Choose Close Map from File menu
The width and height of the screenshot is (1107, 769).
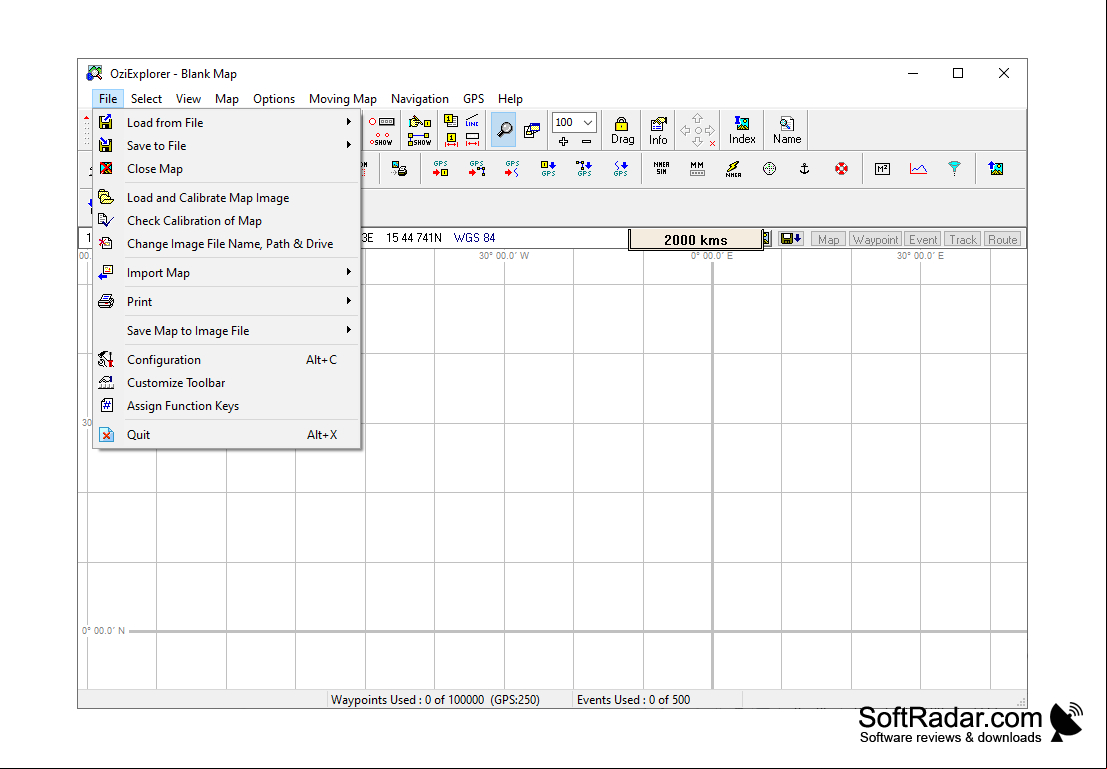(x=227, y=169)
